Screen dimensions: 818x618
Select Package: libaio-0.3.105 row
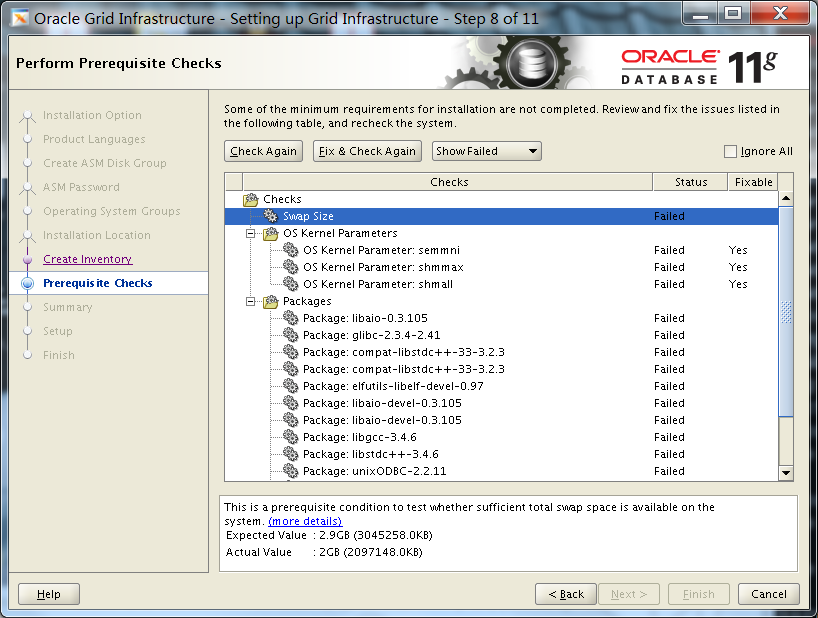(x=501, y=318)
